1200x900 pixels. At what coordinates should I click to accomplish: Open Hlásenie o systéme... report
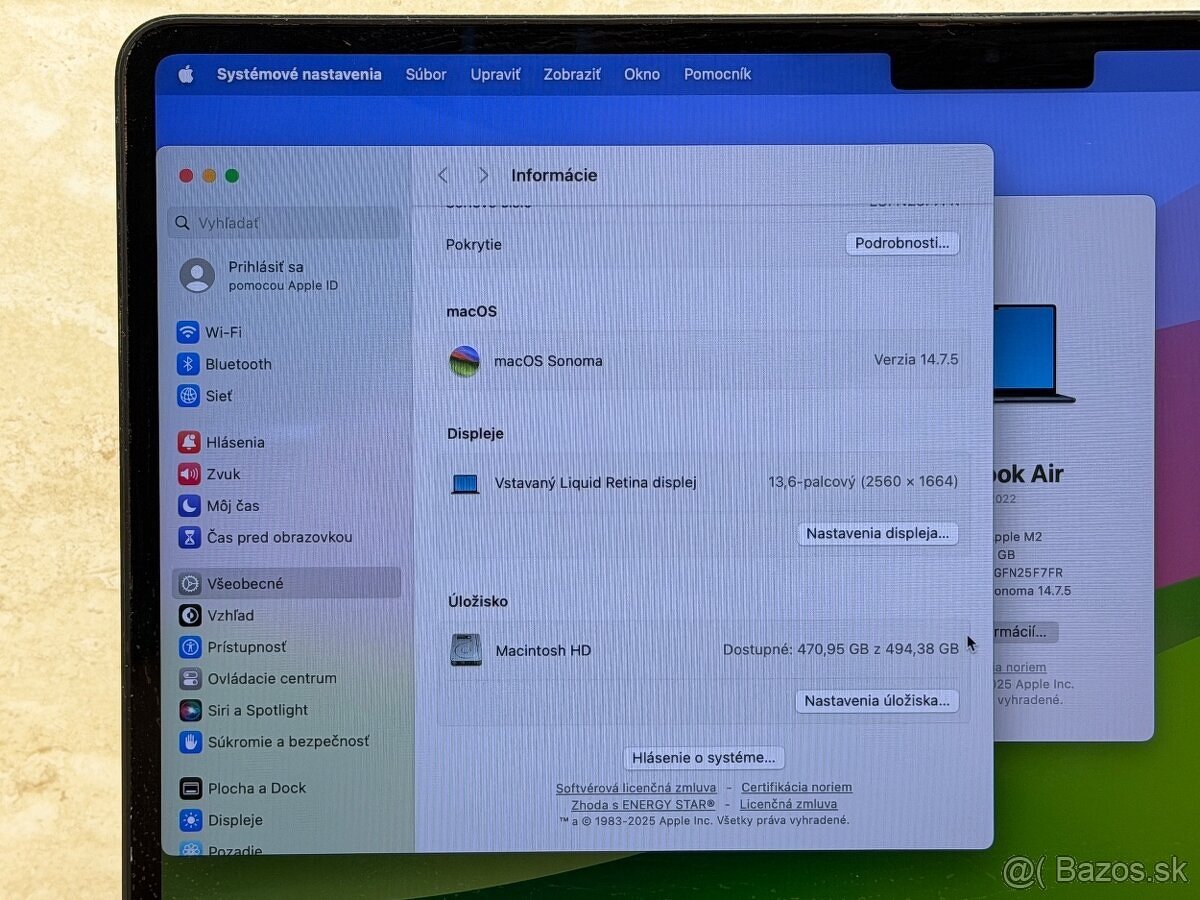click(x=704, y=758)
